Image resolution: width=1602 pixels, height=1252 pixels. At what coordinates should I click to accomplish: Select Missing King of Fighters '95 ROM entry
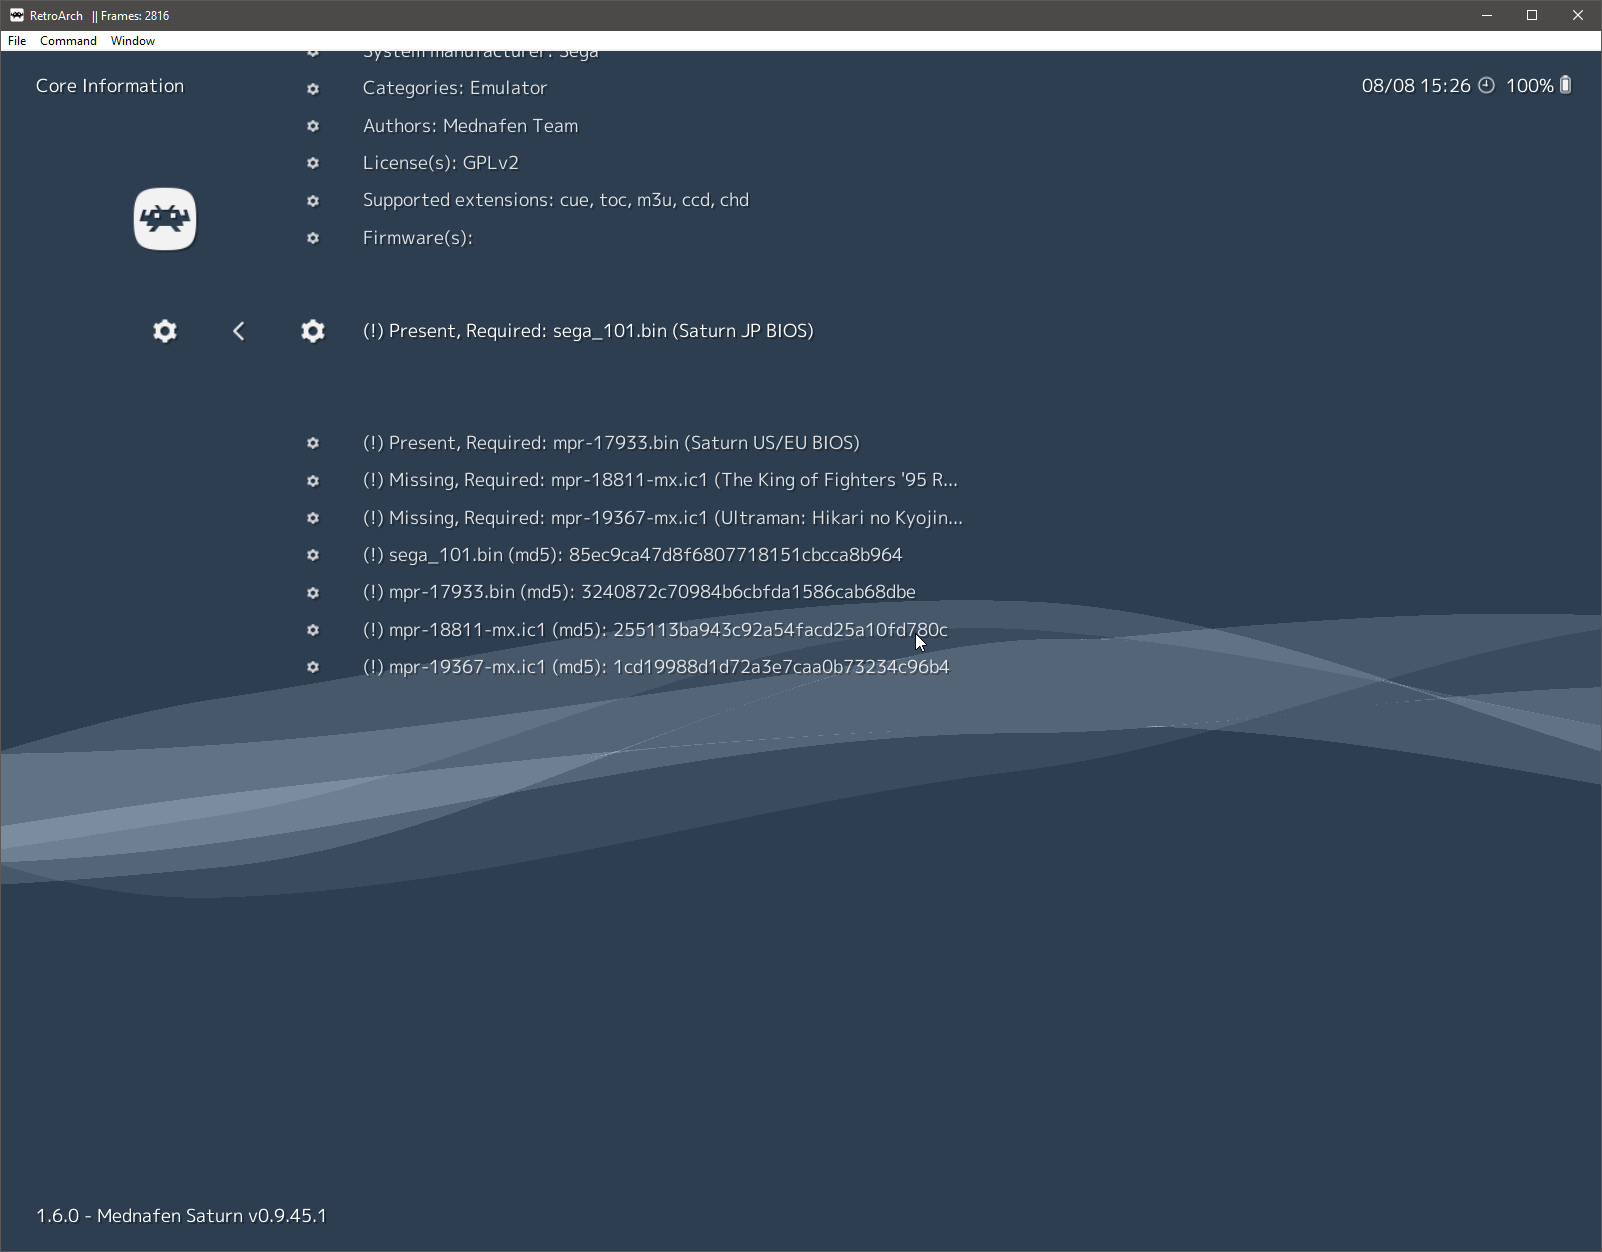click(x=660, y=480)
